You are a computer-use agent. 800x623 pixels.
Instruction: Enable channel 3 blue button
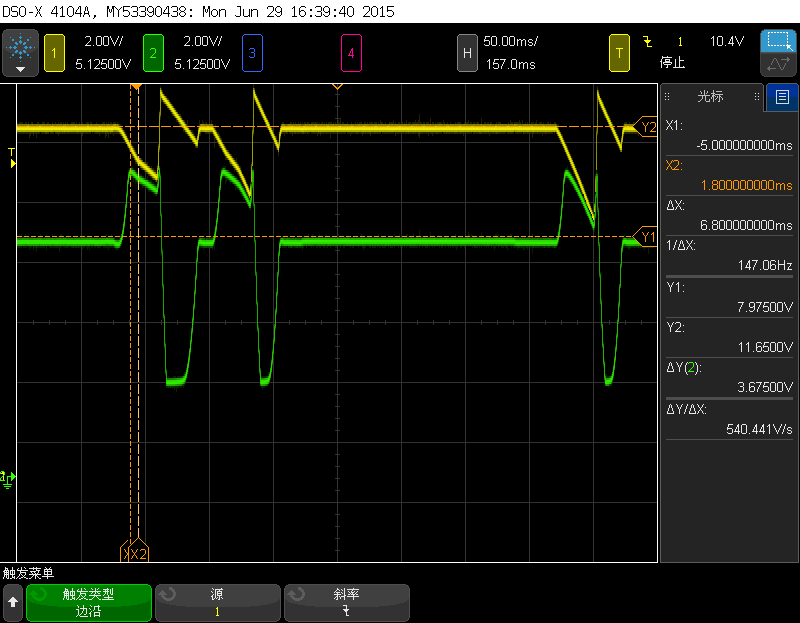coord(252,53)
